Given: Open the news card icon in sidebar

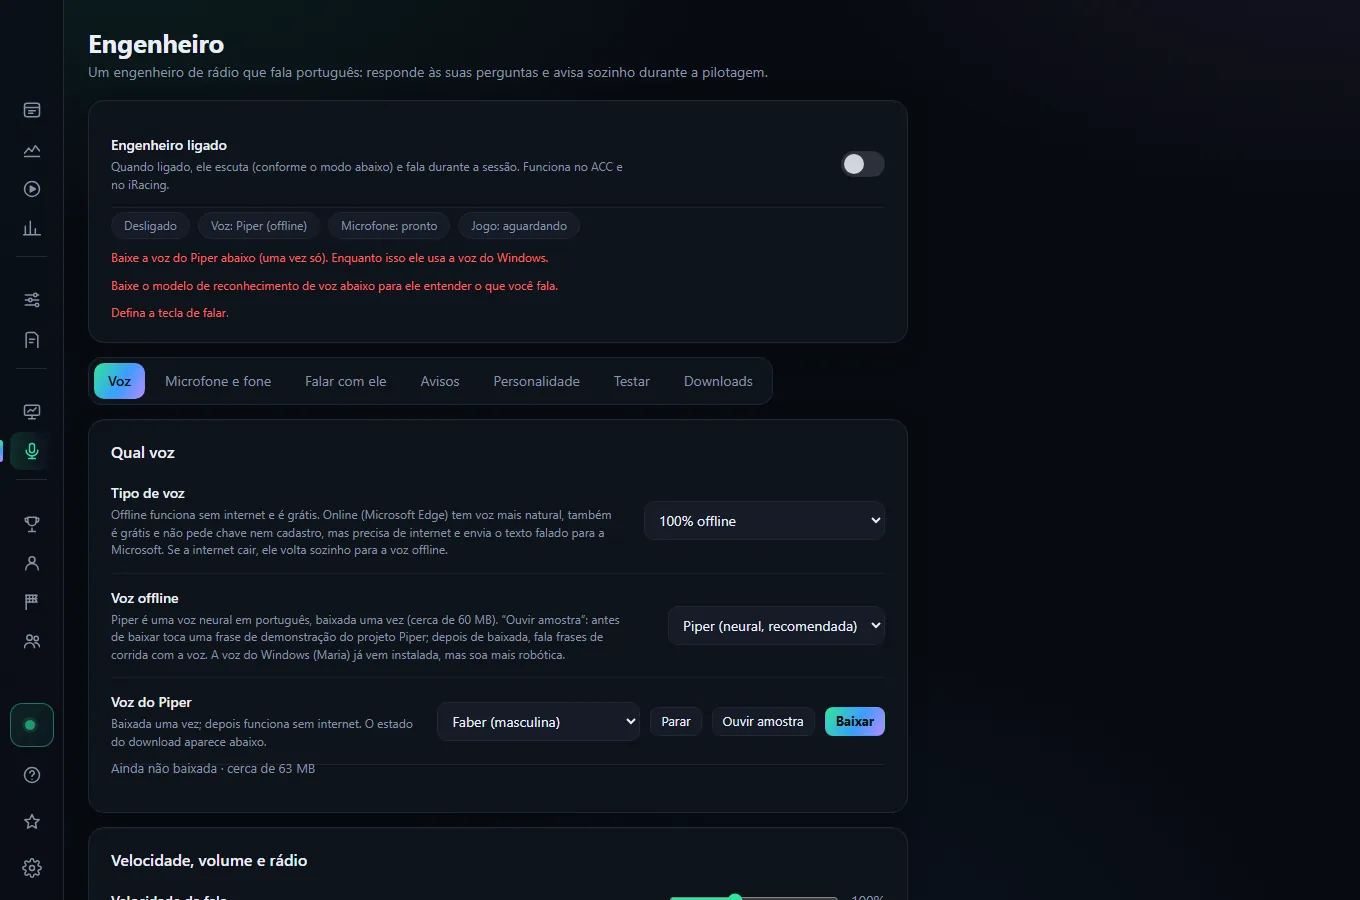Looking at the screenshot, I should (x=32, y=110).
